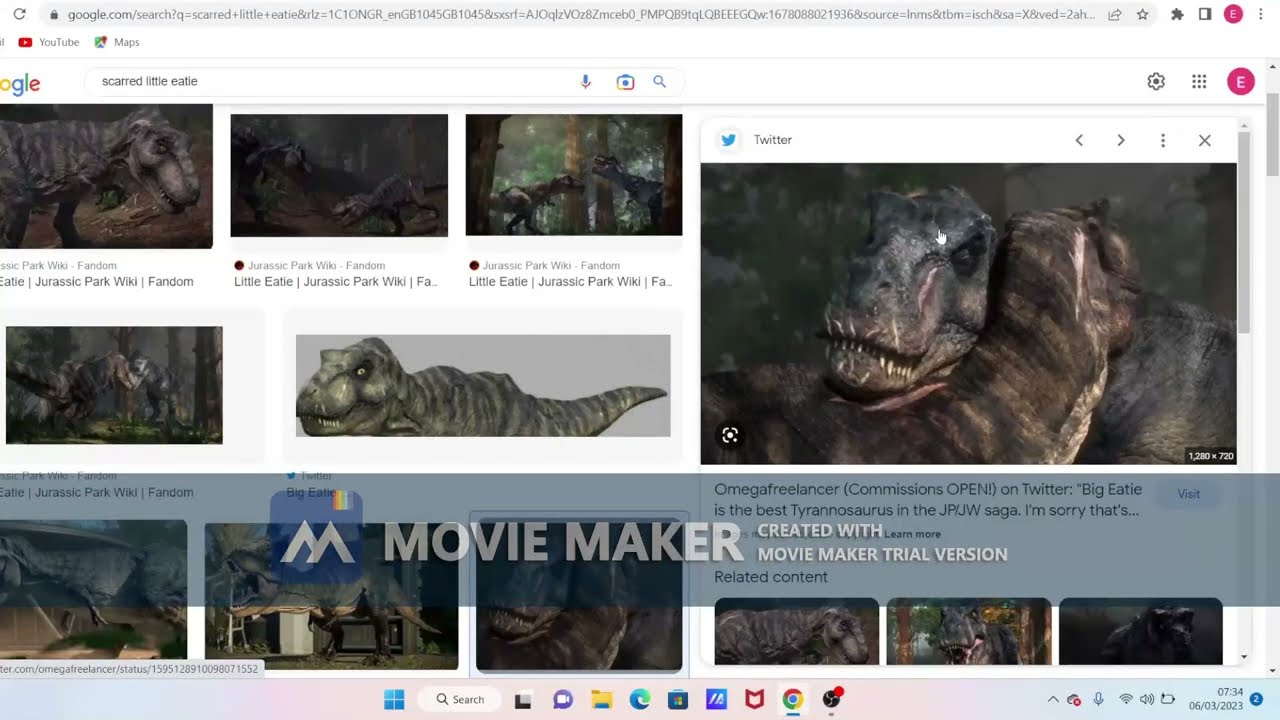This screenshot has width=1280, height=720.
Task: Click the address bar URL
Action: (581, 15)
